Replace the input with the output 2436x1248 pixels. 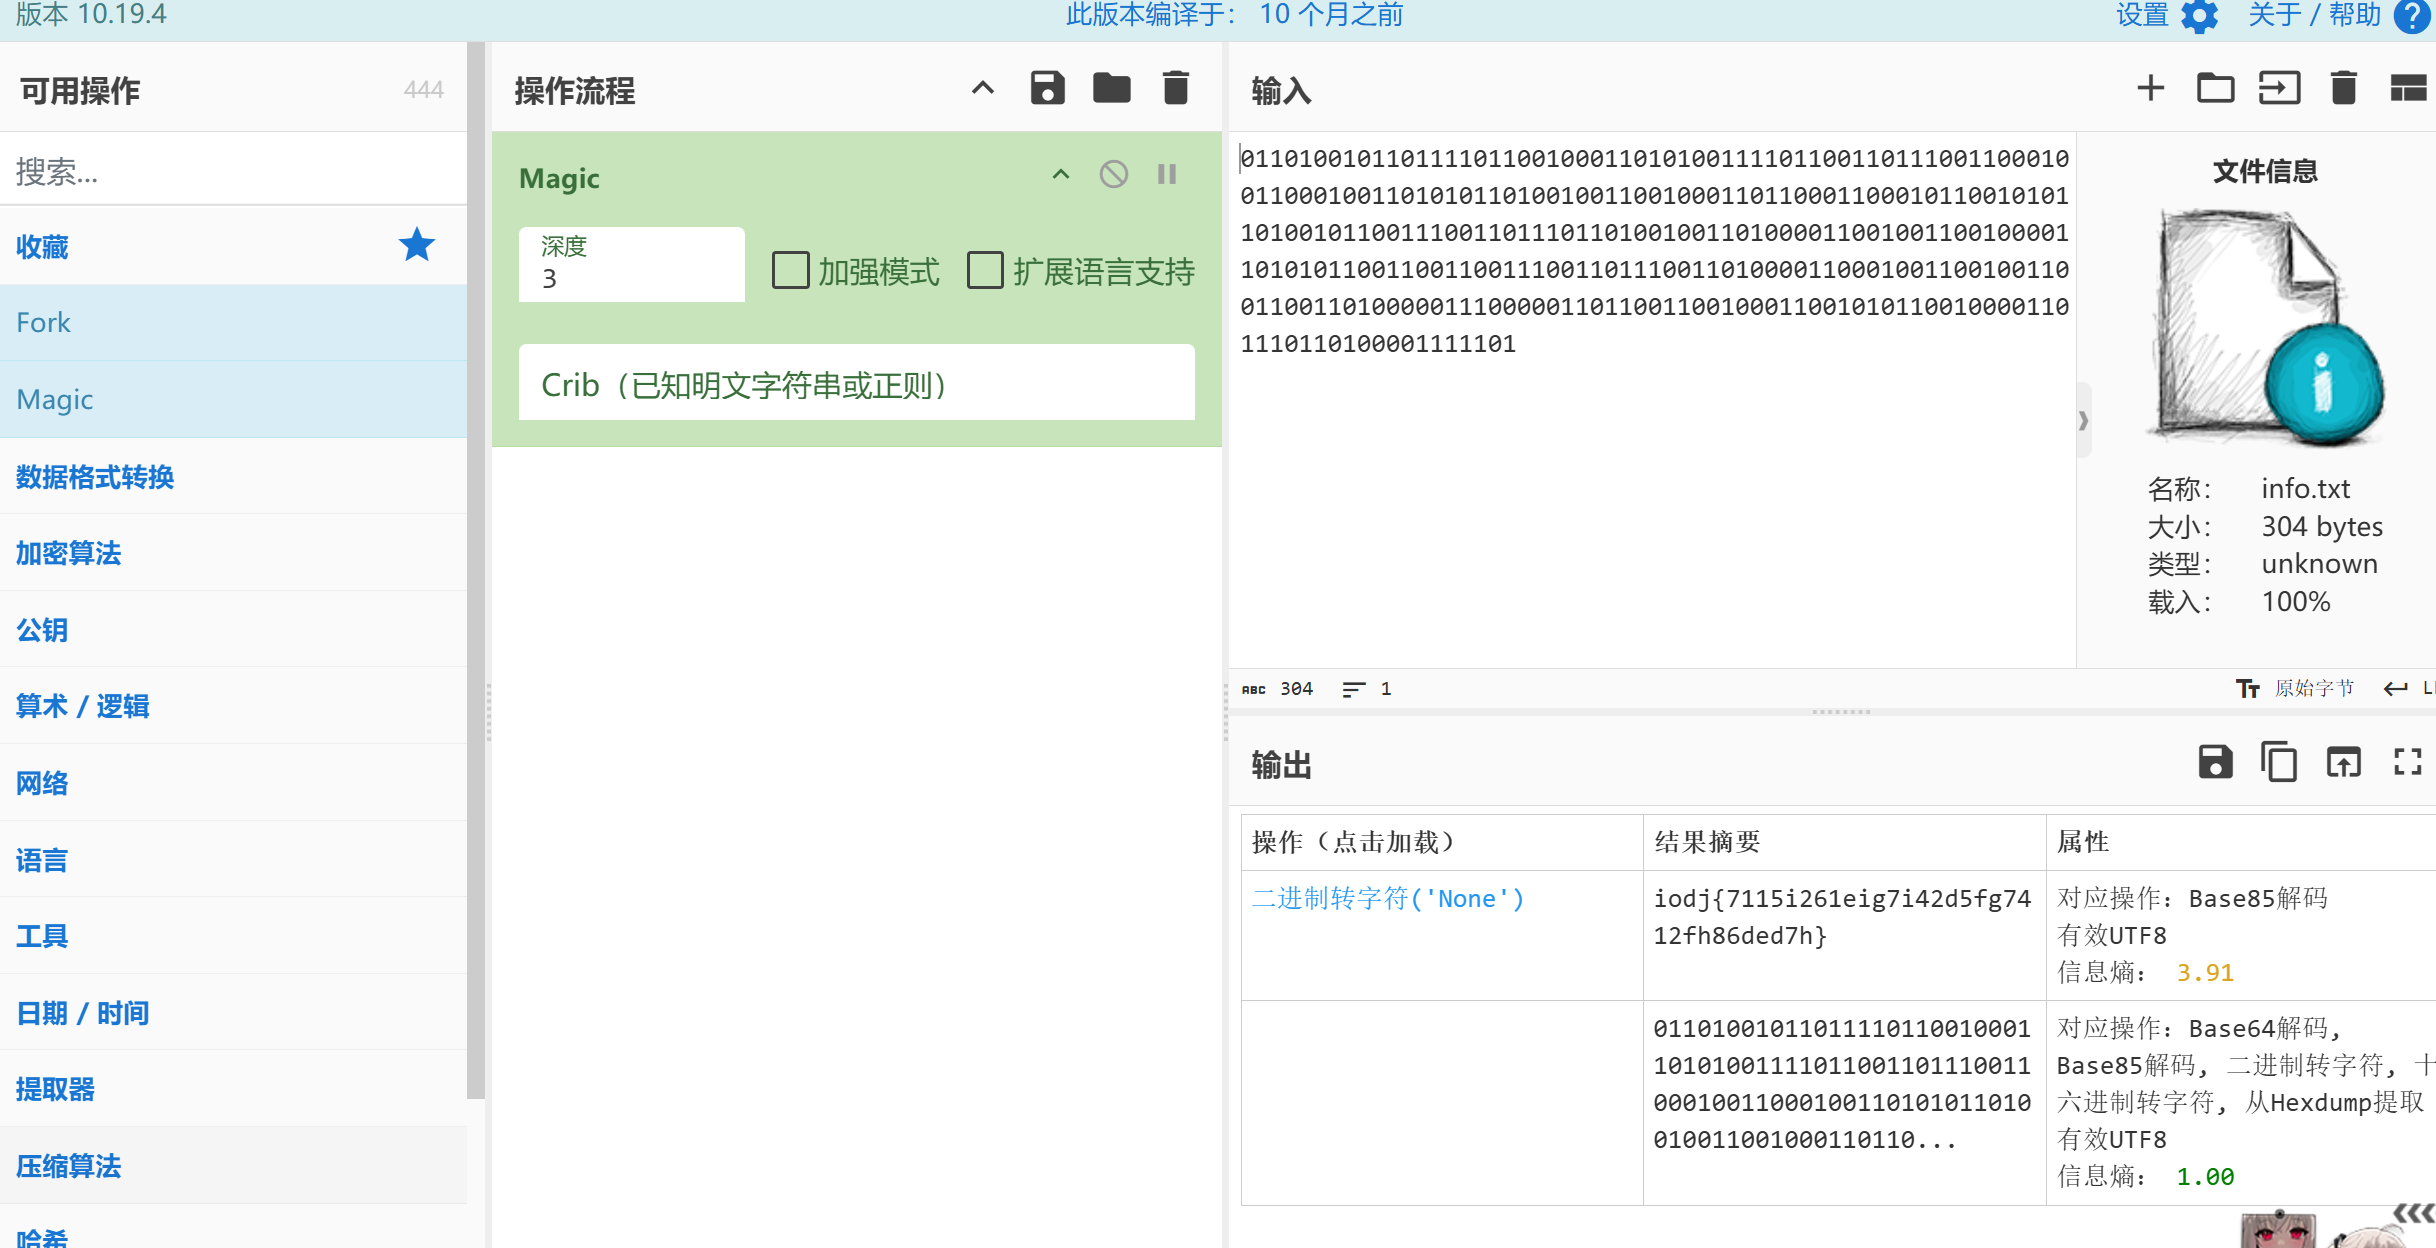click(x=2343, y=762)
